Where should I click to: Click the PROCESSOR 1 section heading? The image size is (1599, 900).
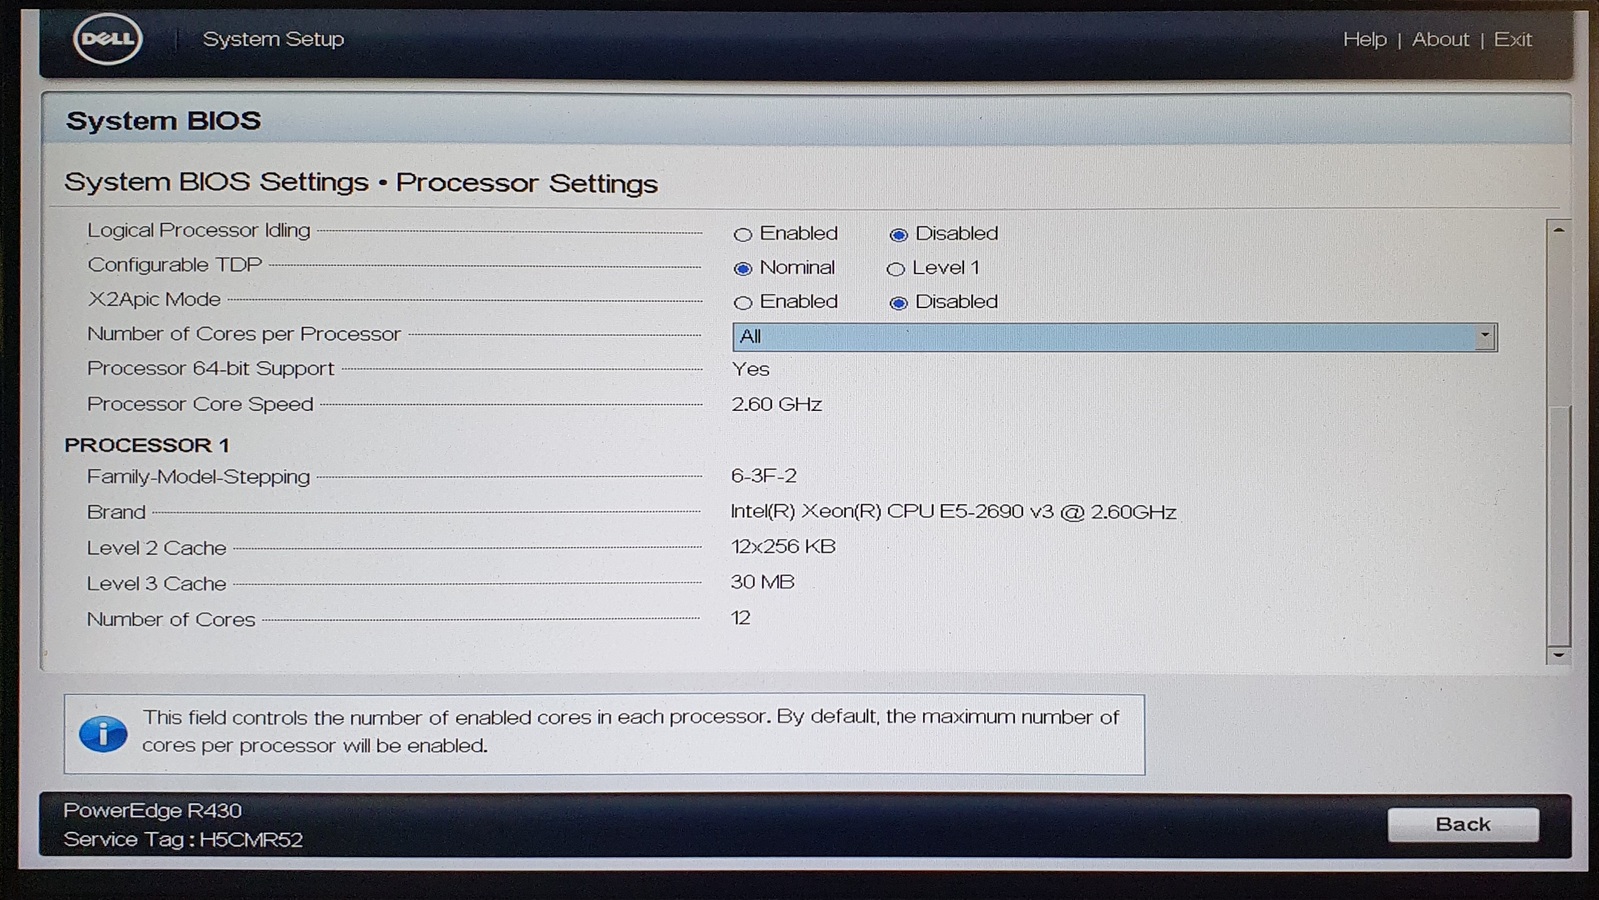pyautogui.click(x=147, y=445)
